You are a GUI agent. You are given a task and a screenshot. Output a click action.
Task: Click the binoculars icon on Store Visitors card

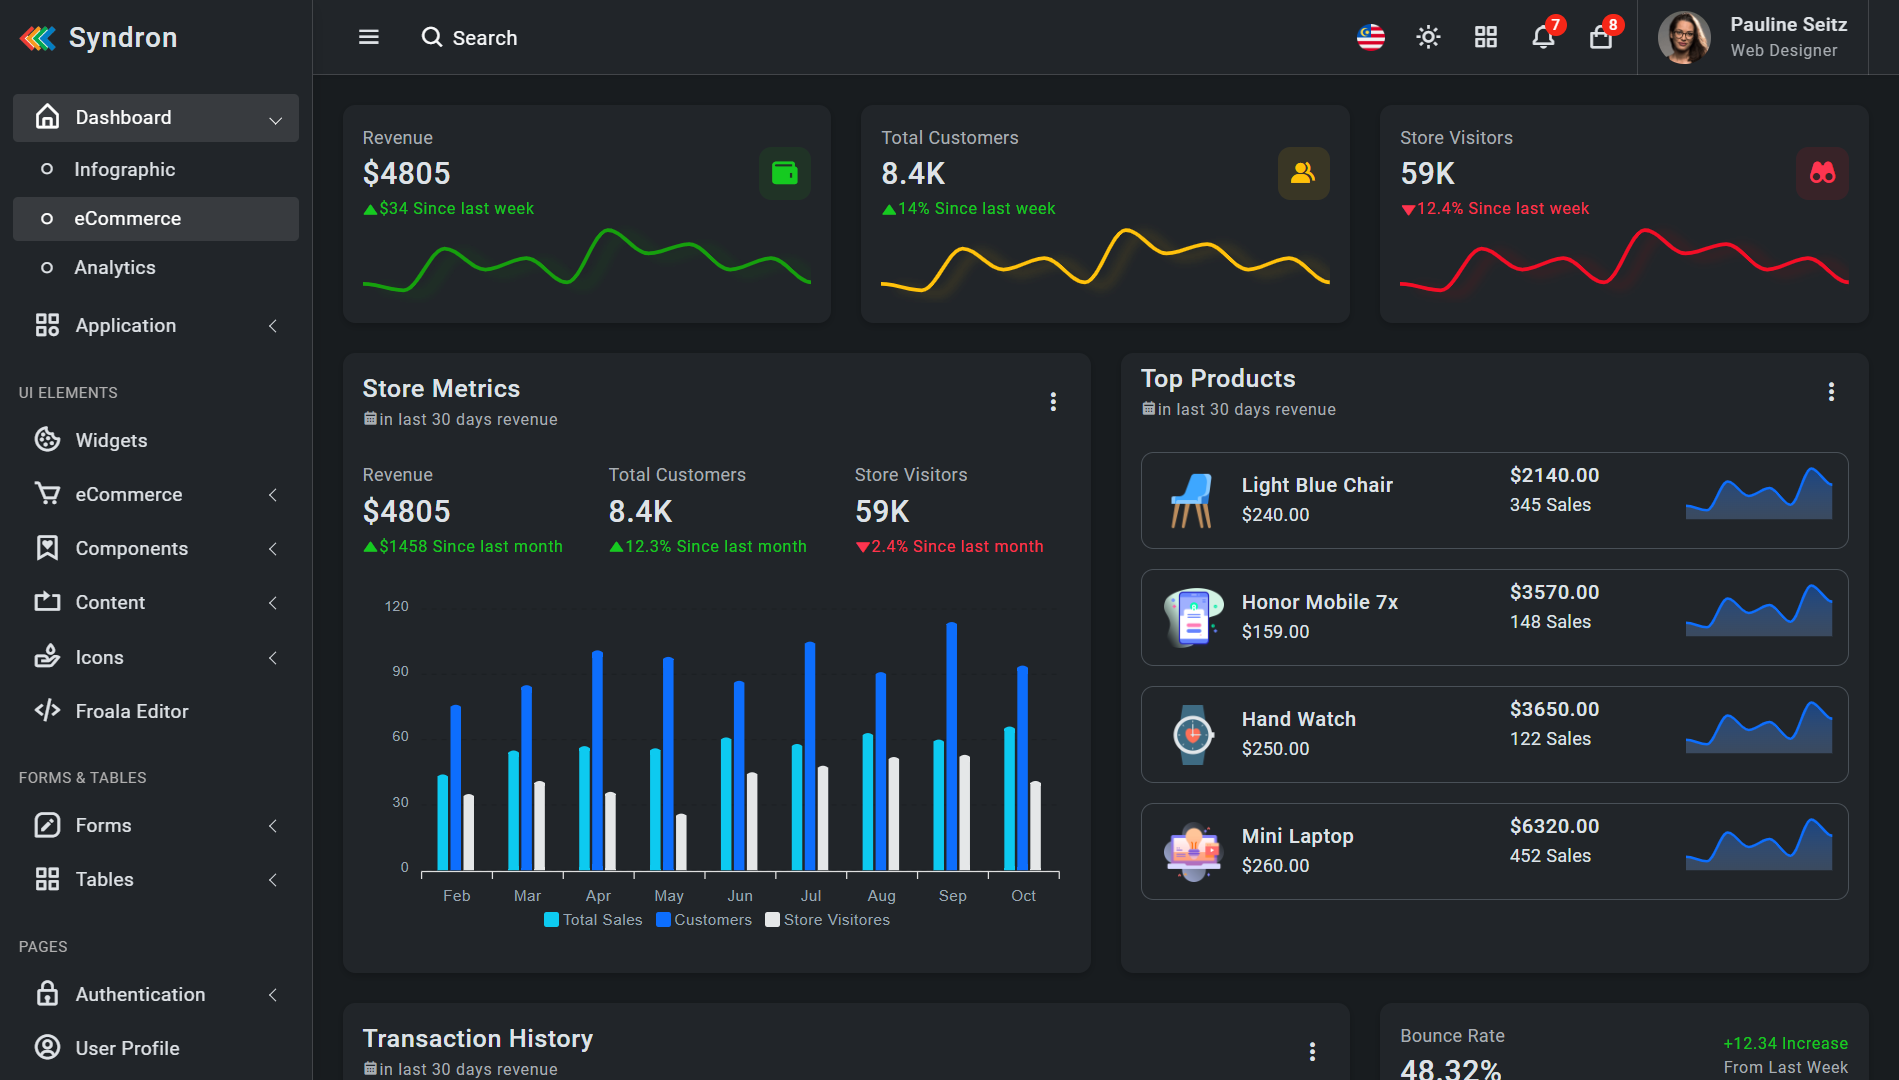click(x=1822, y=173)
